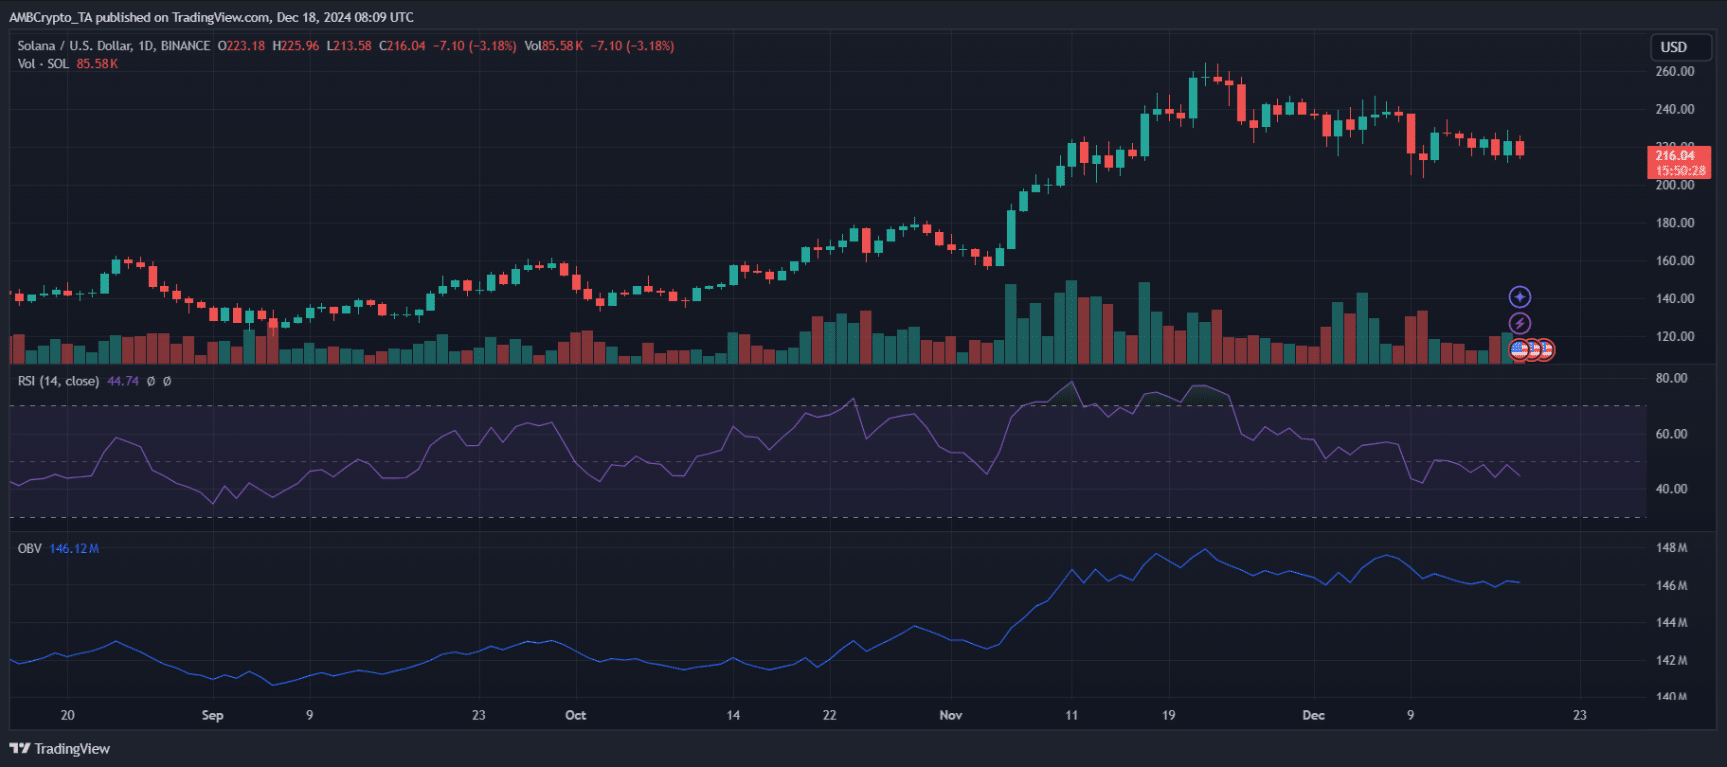This screenshot has height=767, width=1727.
Task: Click the Nov date label on time axis
Action: click(950, 715)
